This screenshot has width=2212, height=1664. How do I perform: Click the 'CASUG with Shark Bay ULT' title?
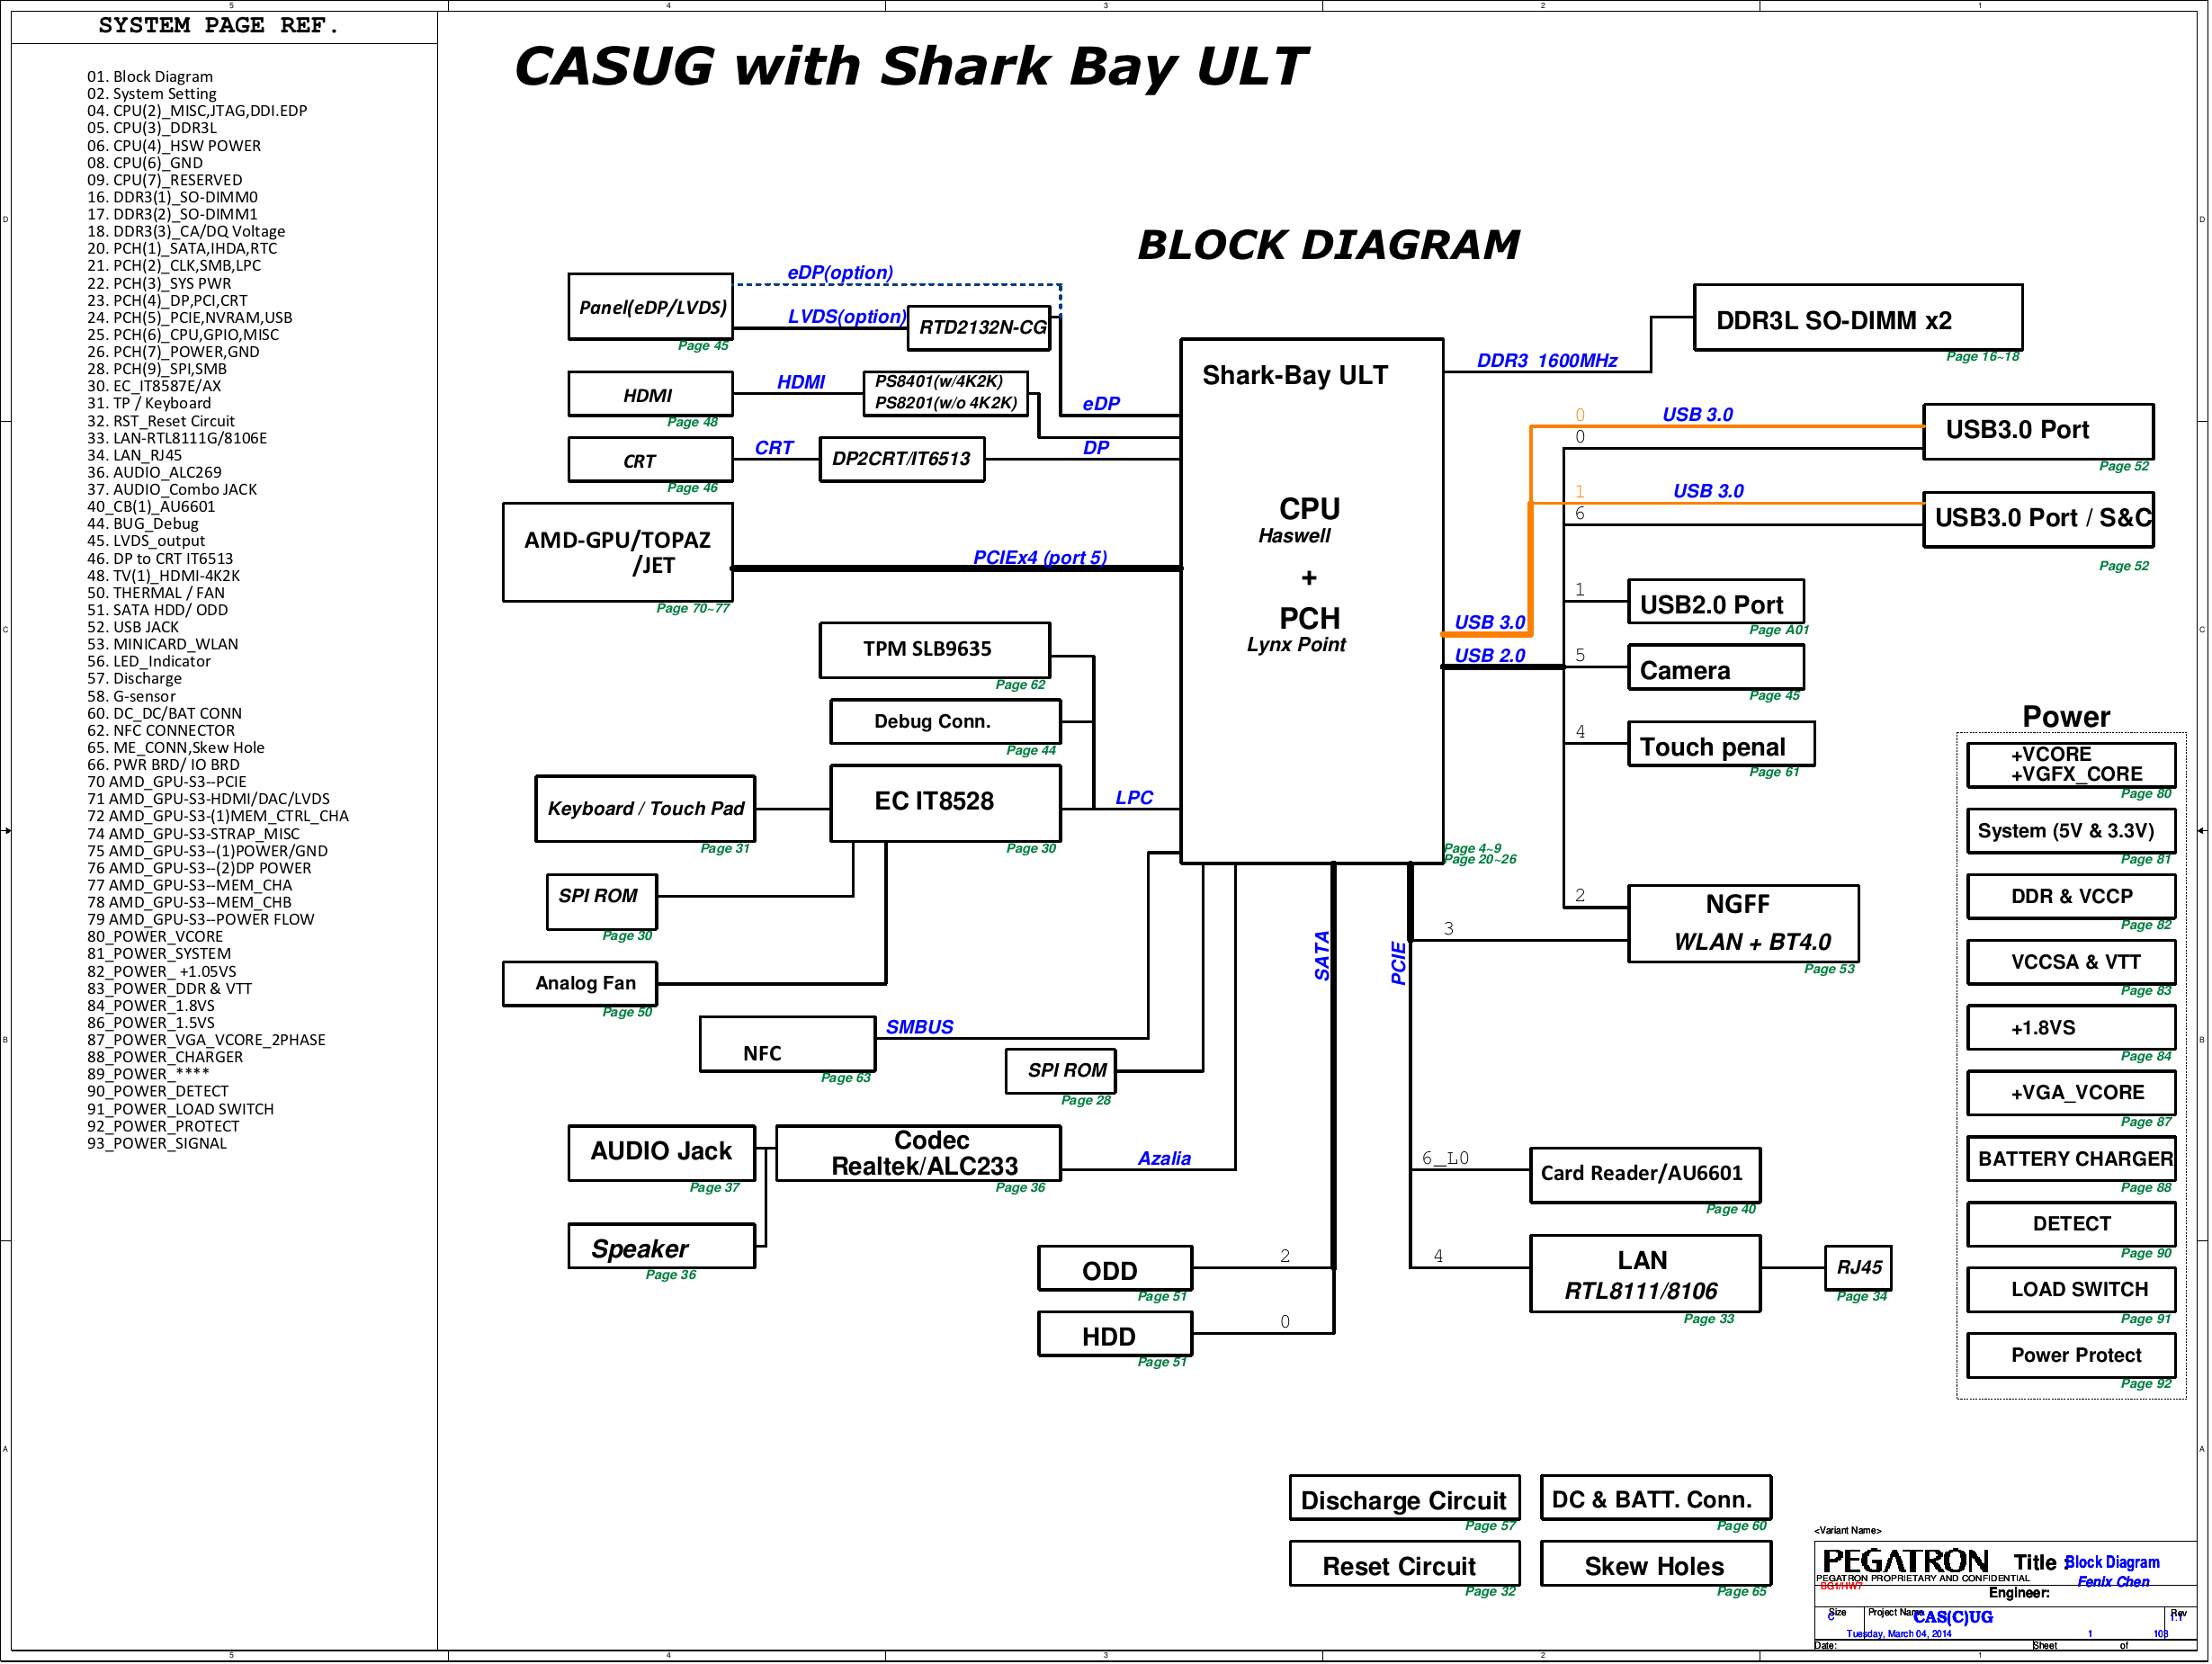pos(910,66)
